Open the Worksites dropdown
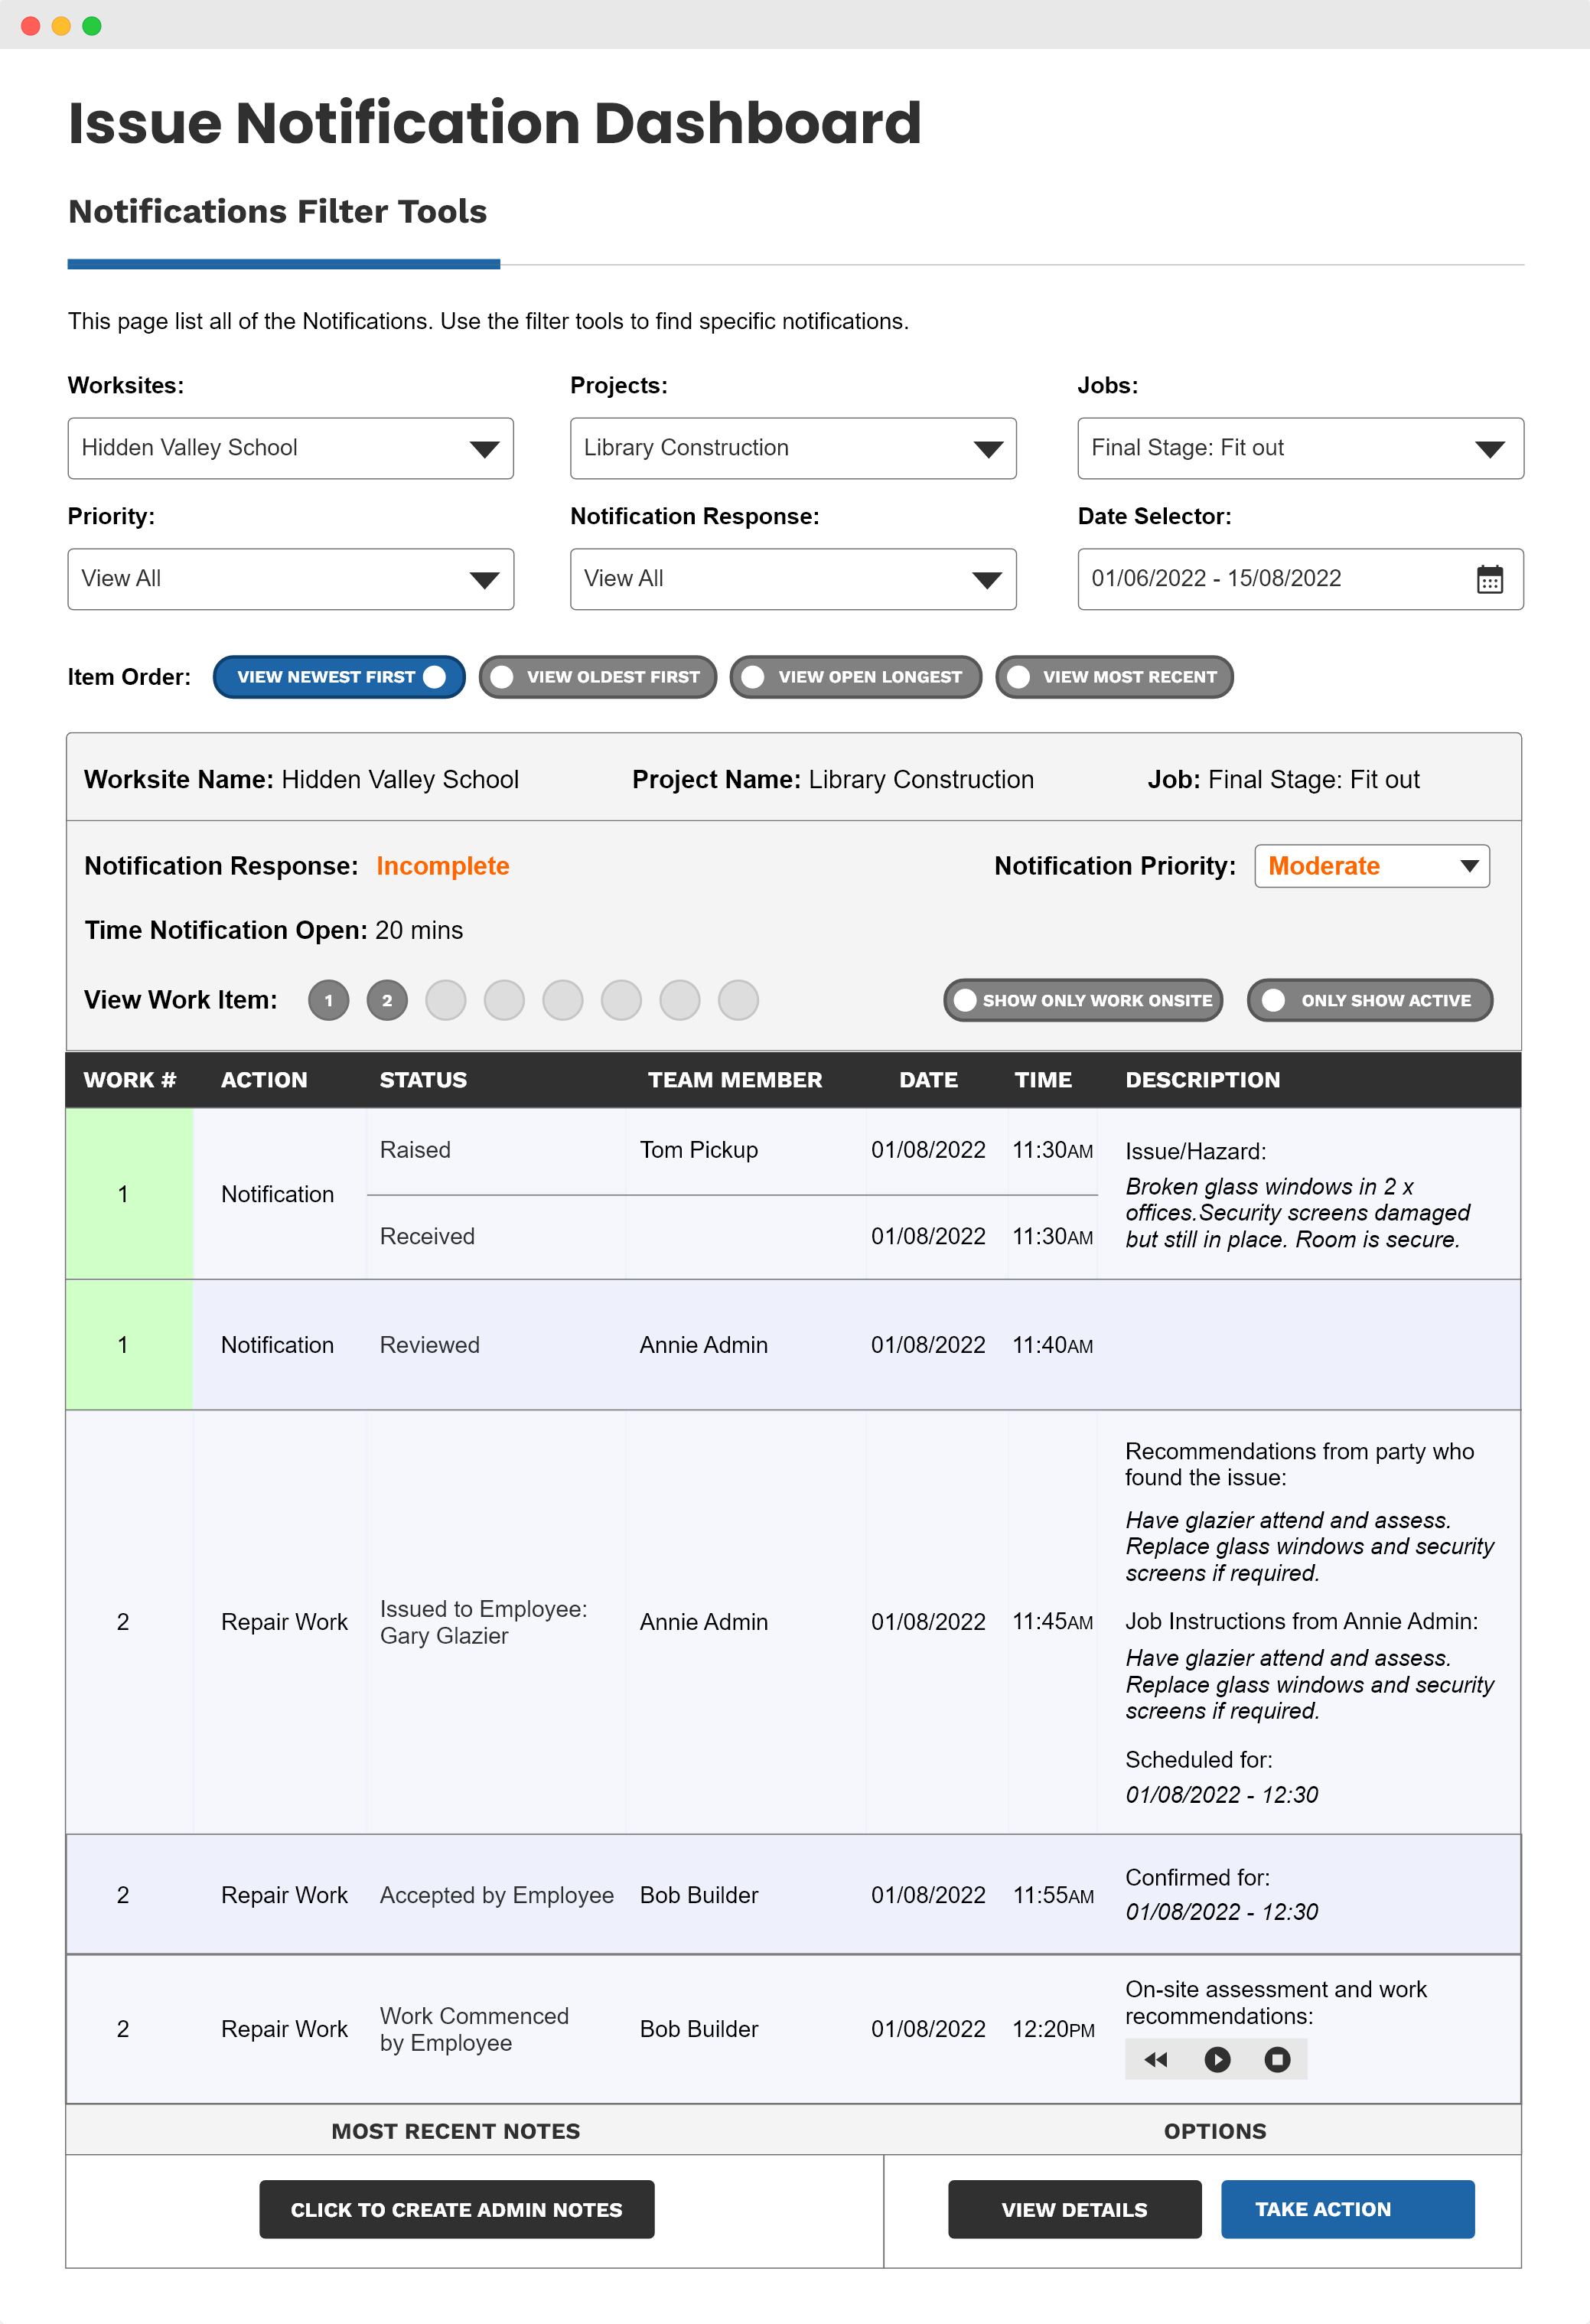This screenshot has height=2324, width=1590. pos(290,448)
